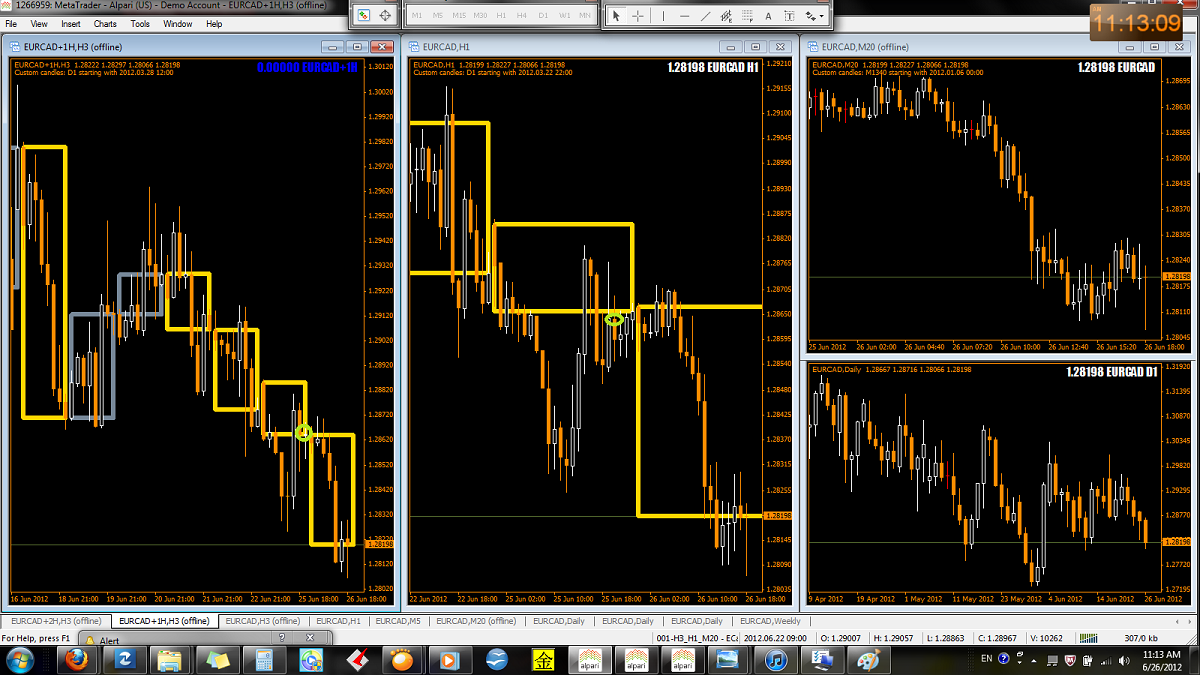Select the Cursor arrow tool
Viewport: 1200px width, 675px height.
(x=616, y=16)
